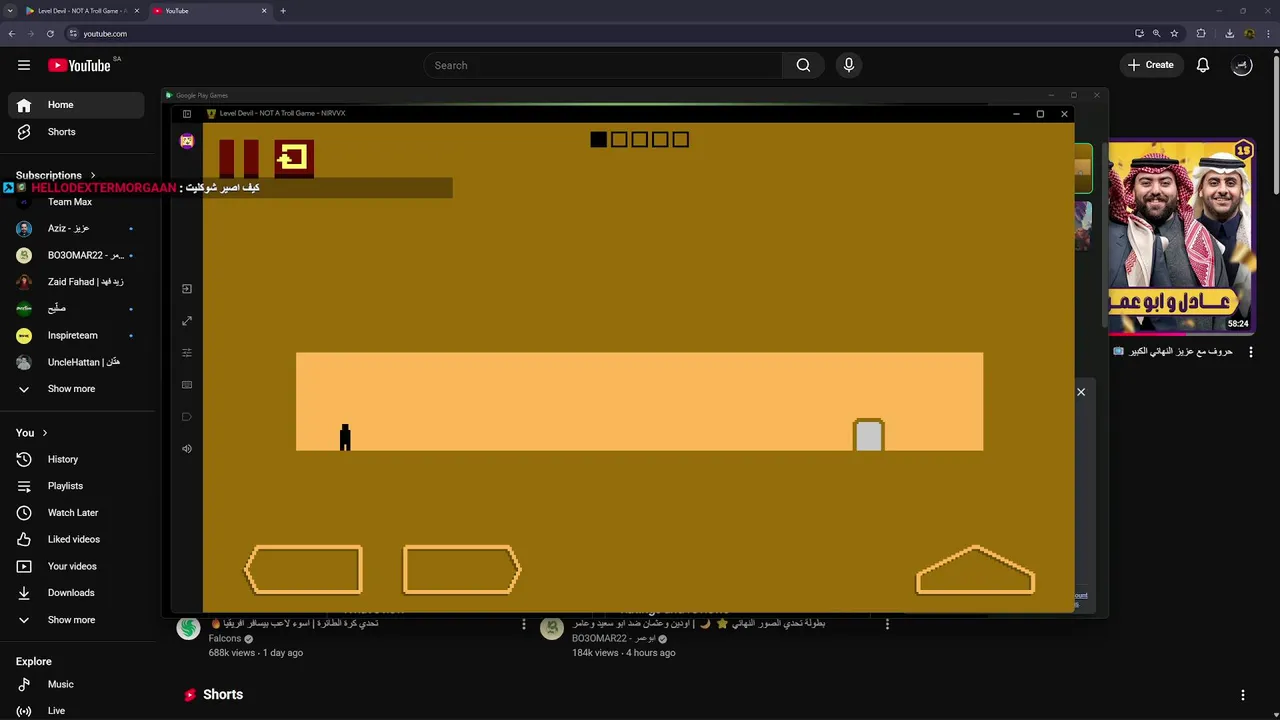The height and width of the screenshot is (720, 1280).
Task: Tap the move-right arrow game control
Action: pos(462,570)
